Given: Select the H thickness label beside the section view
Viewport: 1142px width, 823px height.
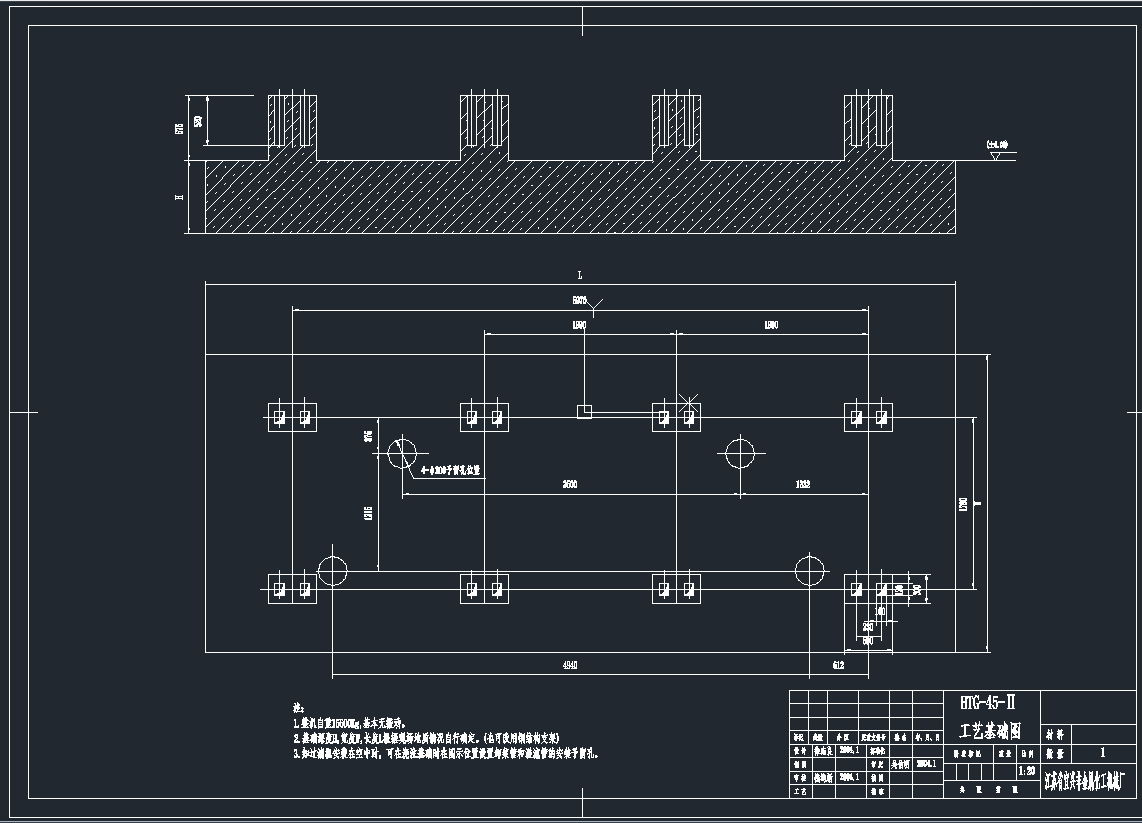Looking at the screenshot, I should pos(179,197).
